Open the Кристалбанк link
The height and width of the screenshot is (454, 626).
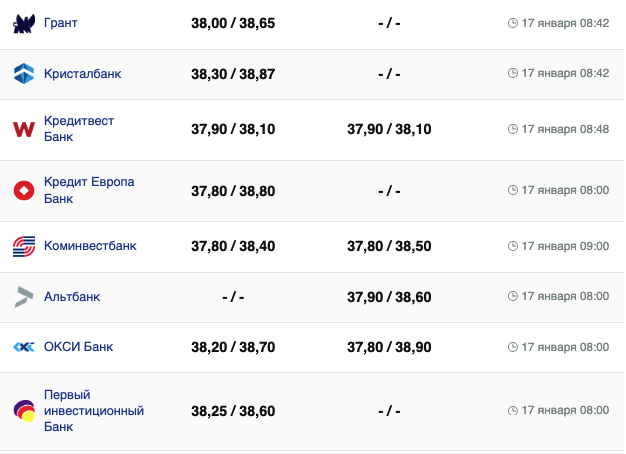[x=83, y=73]
